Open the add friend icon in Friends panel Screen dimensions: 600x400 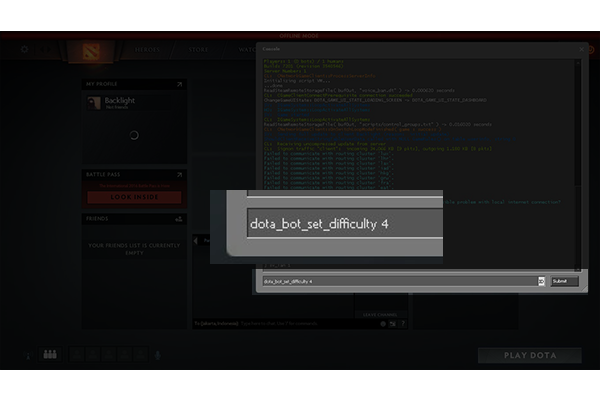[179, 219]
